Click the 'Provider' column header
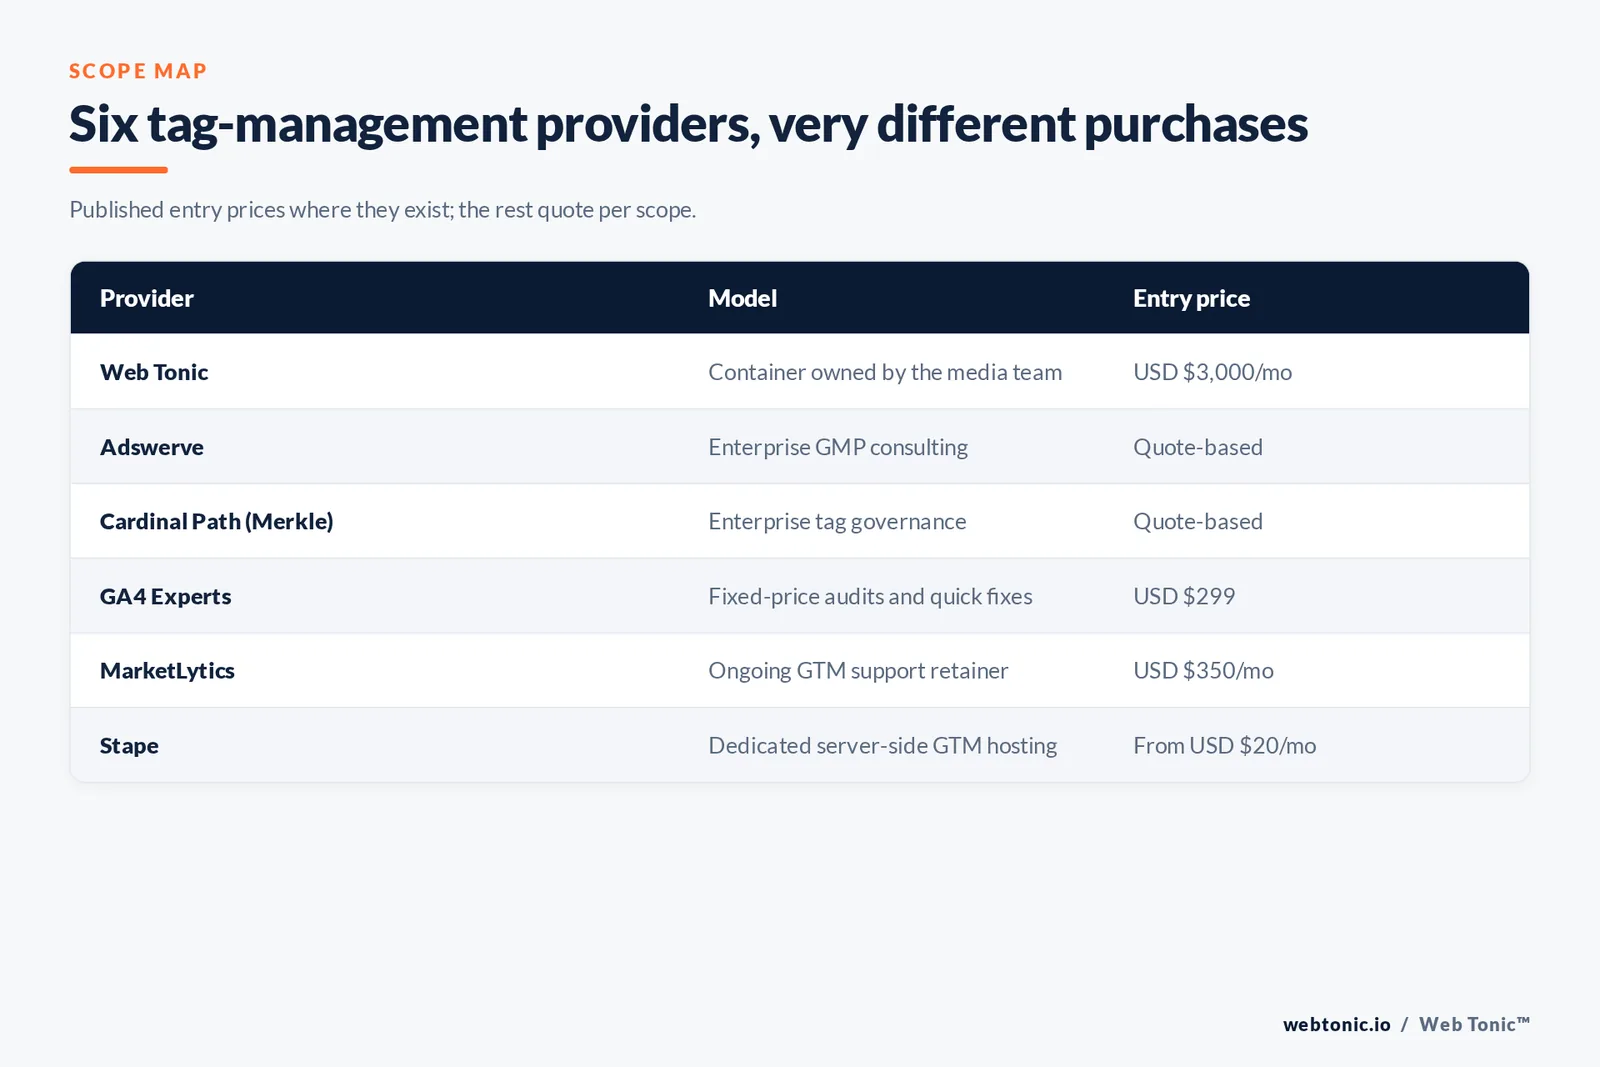1600x1067 pixels. [147, 298]
